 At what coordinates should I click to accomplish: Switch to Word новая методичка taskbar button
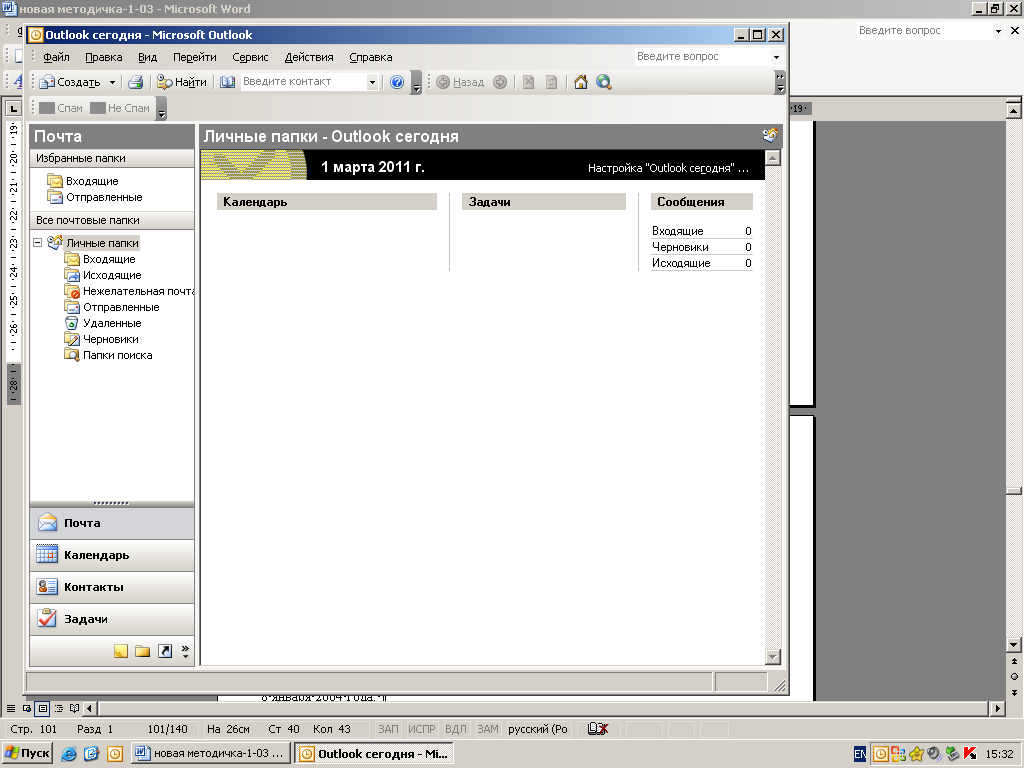point(211,754)
